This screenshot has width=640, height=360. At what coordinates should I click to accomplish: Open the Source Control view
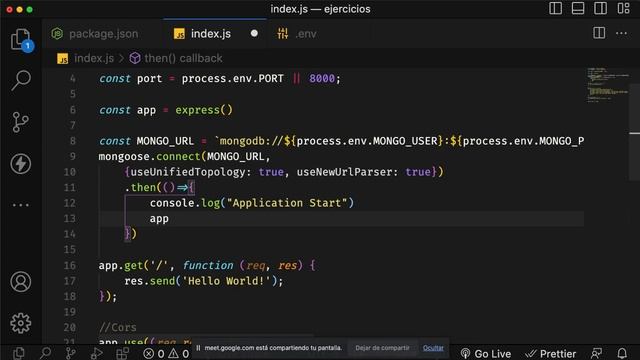20,122
